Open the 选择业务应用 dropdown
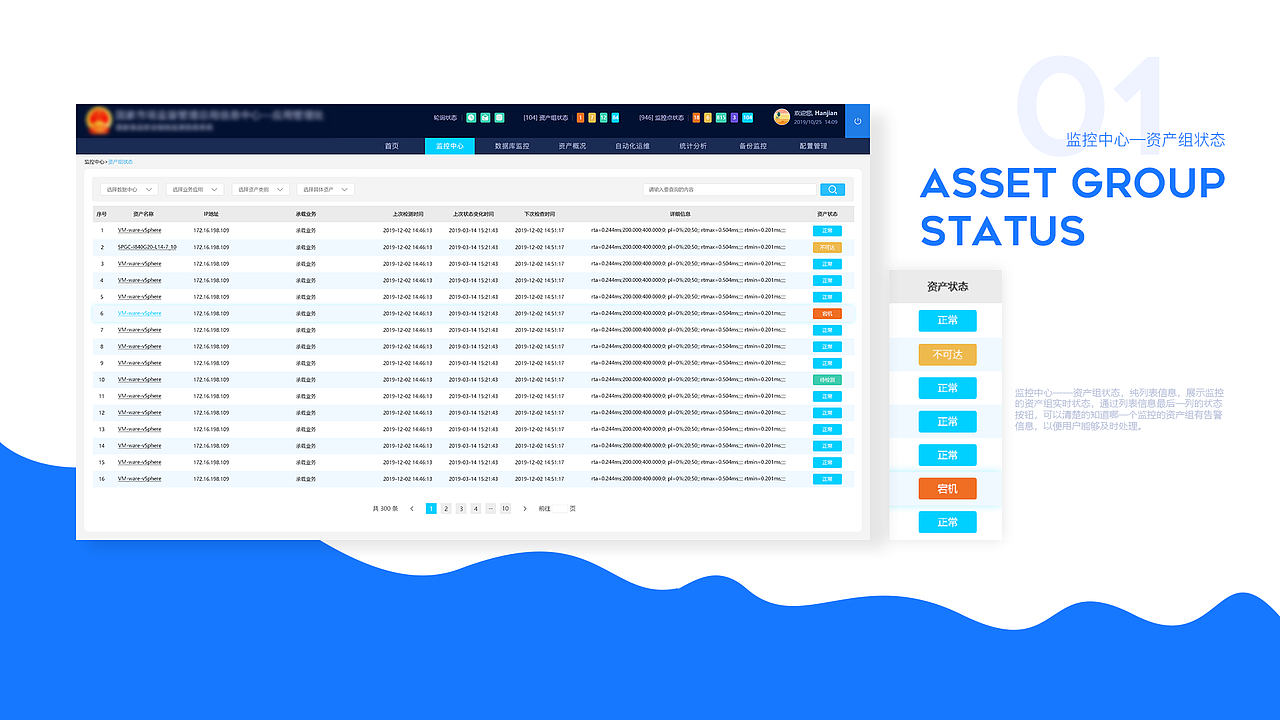Image resolution: width=1280 pixels, height=720 pixels. tap(194, 189)
